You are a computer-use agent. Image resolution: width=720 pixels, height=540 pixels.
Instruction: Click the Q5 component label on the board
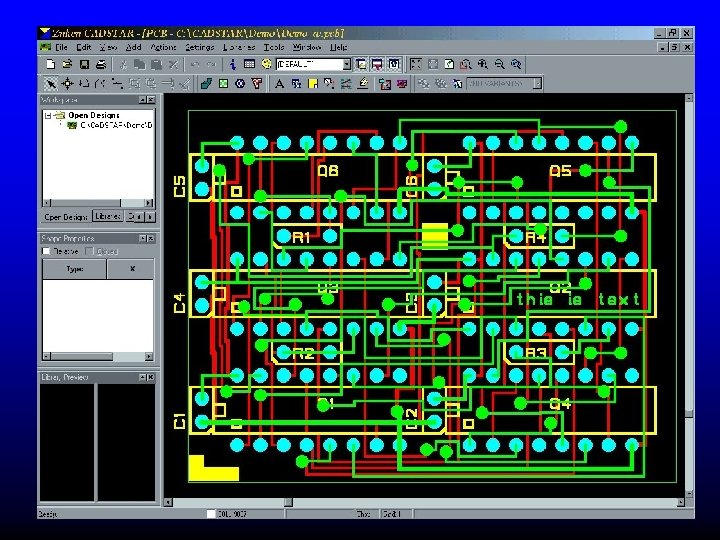(560, 171)
